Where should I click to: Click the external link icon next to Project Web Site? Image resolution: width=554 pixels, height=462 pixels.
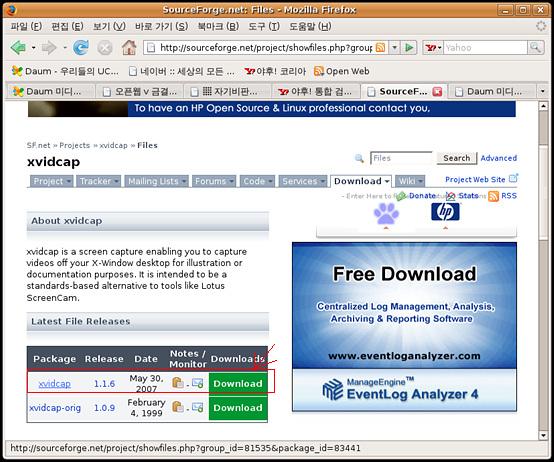point(513,178)
